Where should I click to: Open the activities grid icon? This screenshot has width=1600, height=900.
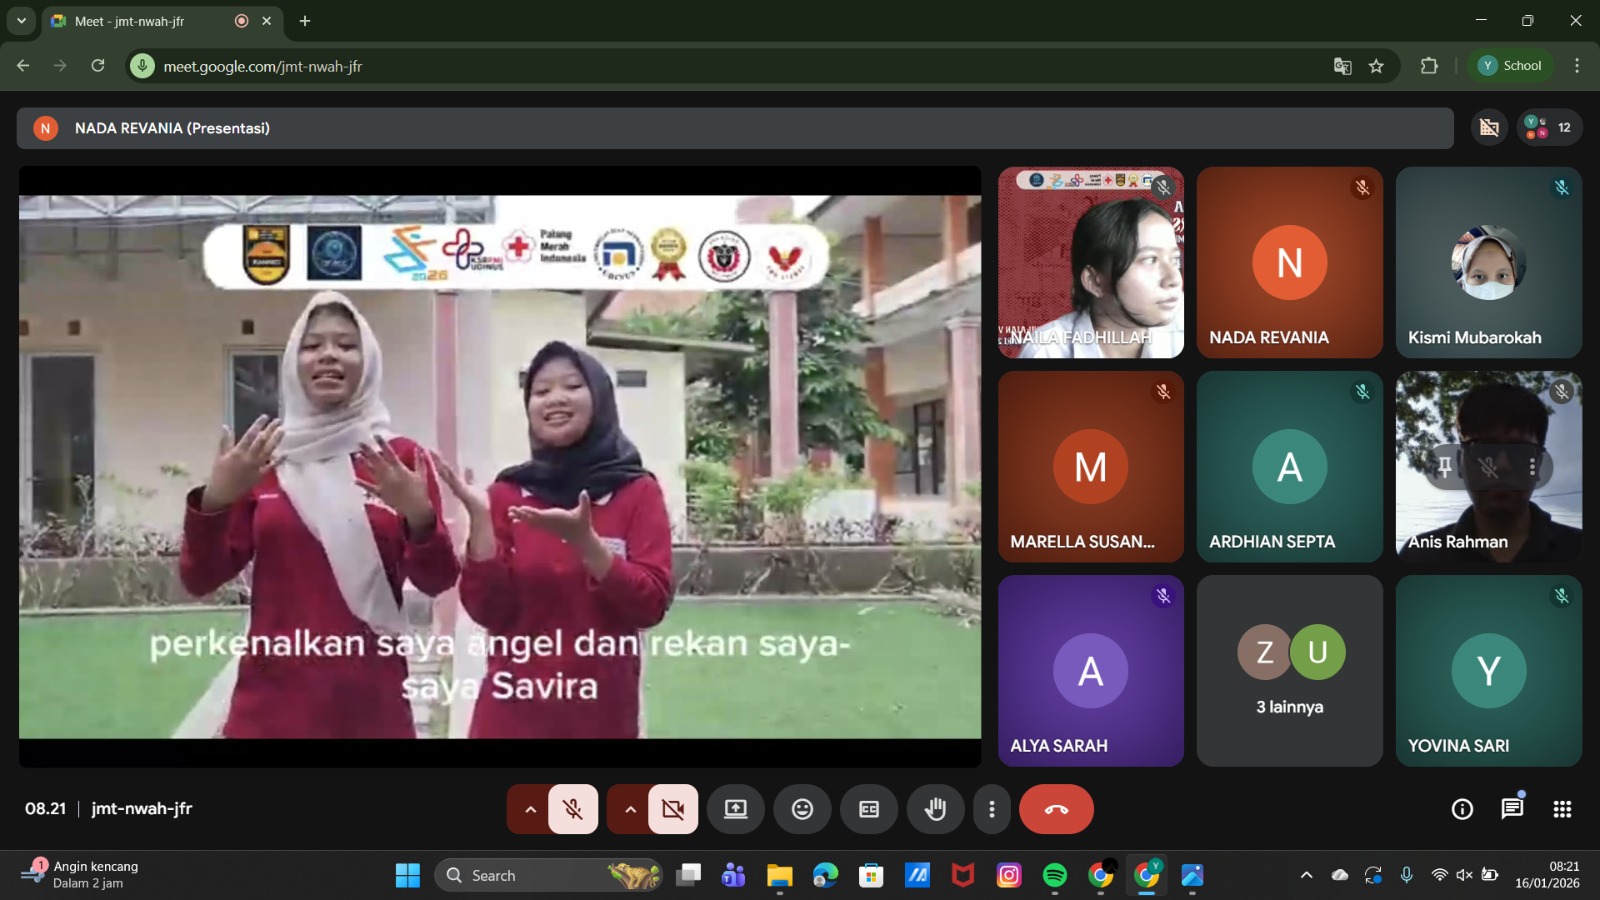pyautogui.click(x=1562, y=809)
